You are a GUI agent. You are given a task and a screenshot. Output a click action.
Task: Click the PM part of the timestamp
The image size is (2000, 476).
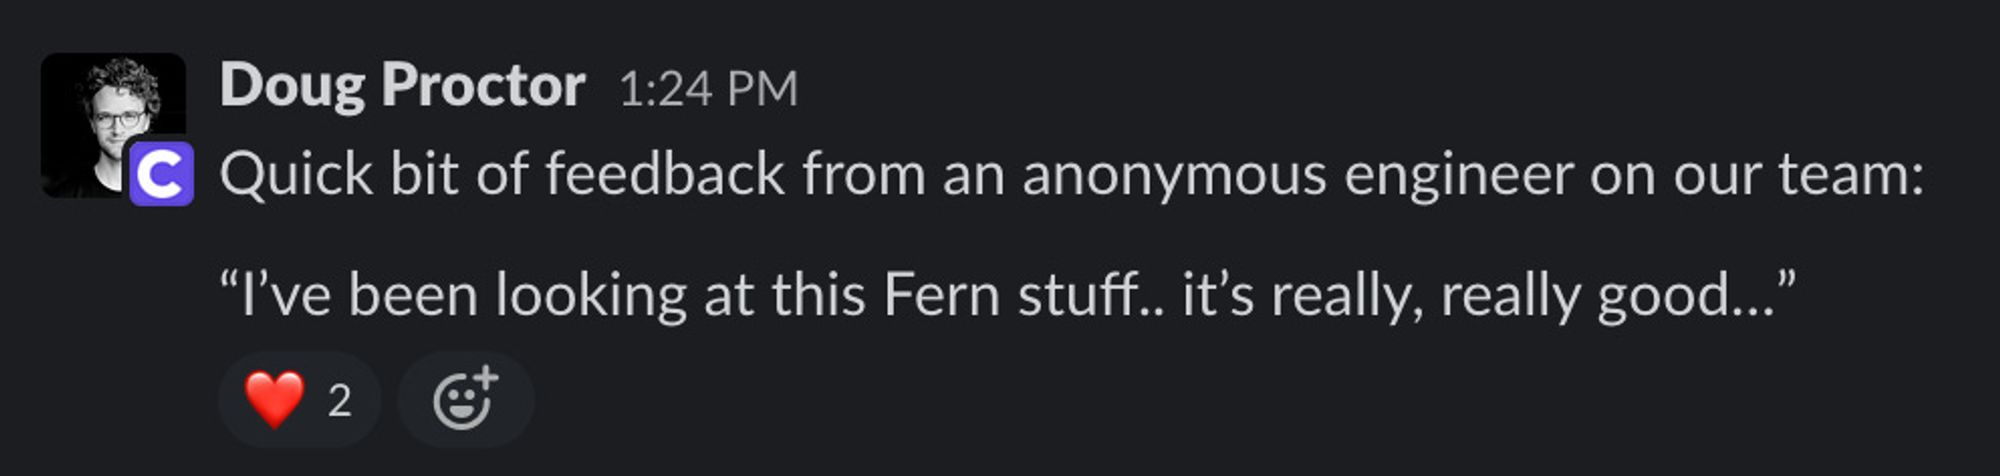point(762,90)
